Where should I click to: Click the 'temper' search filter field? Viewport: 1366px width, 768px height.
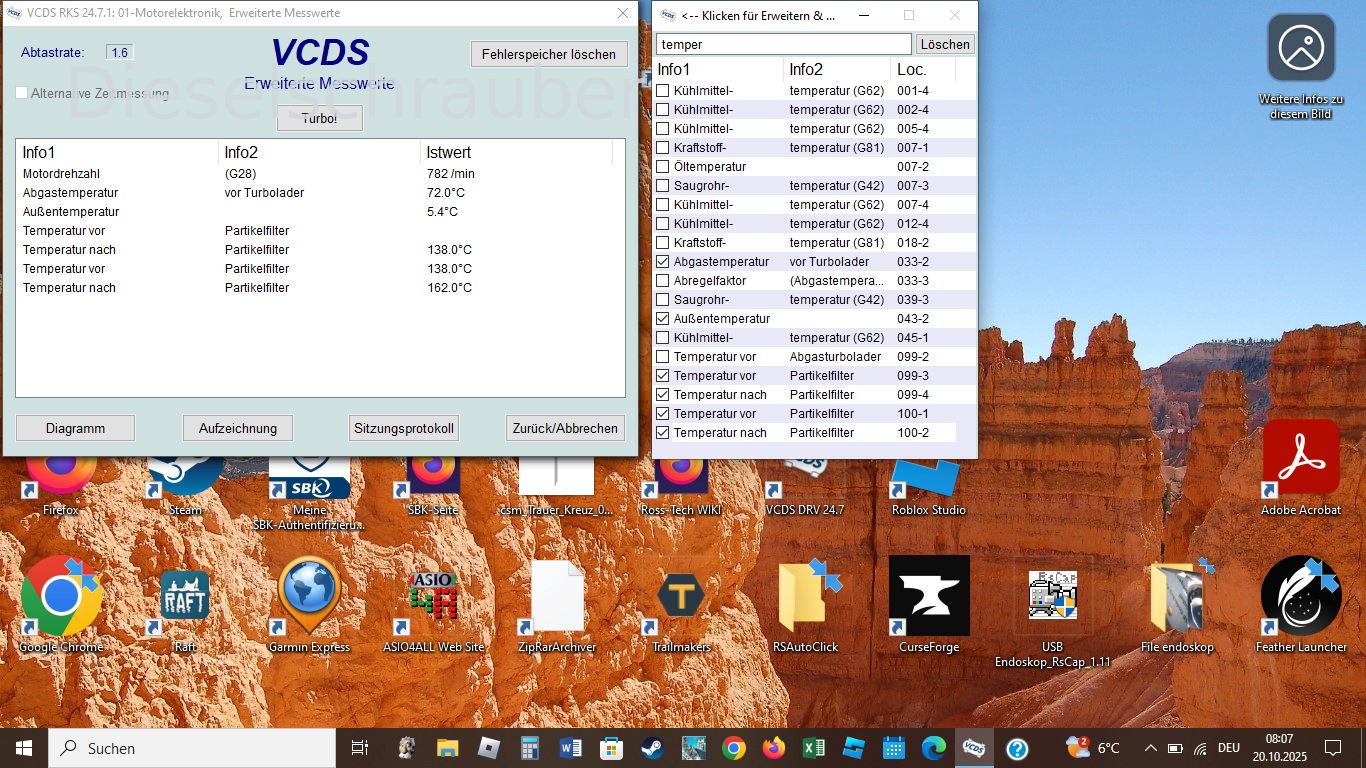click(x=783, y=44)
